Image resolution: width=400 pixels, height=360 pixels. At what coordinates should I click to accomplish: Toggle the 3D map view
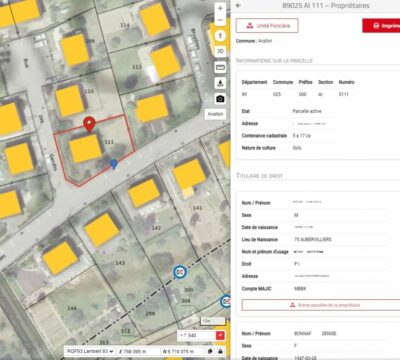tap(220, 51)
